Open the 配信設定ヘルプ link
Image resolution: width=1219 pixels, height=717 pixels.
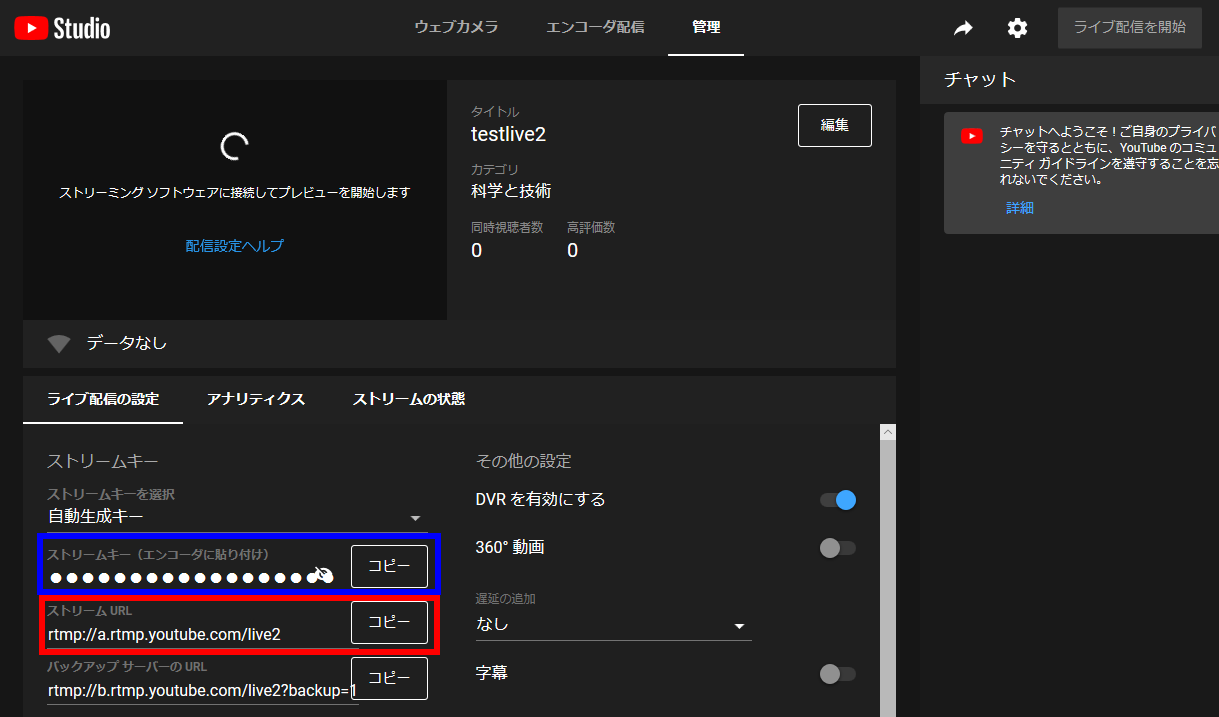tap(235, 245)
